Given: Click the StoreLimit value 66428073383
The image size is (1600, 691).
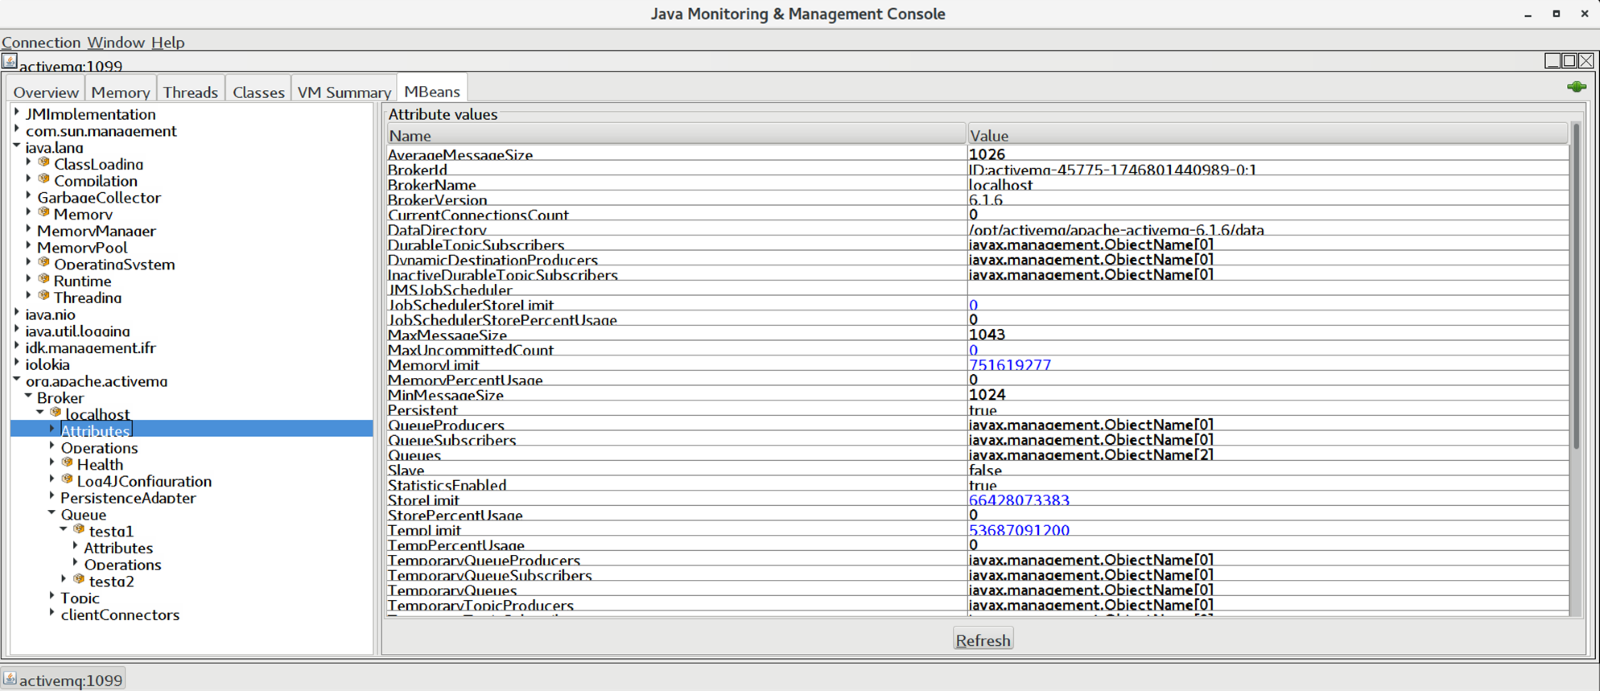Looking at the screenshot, I should (1019, 500).
